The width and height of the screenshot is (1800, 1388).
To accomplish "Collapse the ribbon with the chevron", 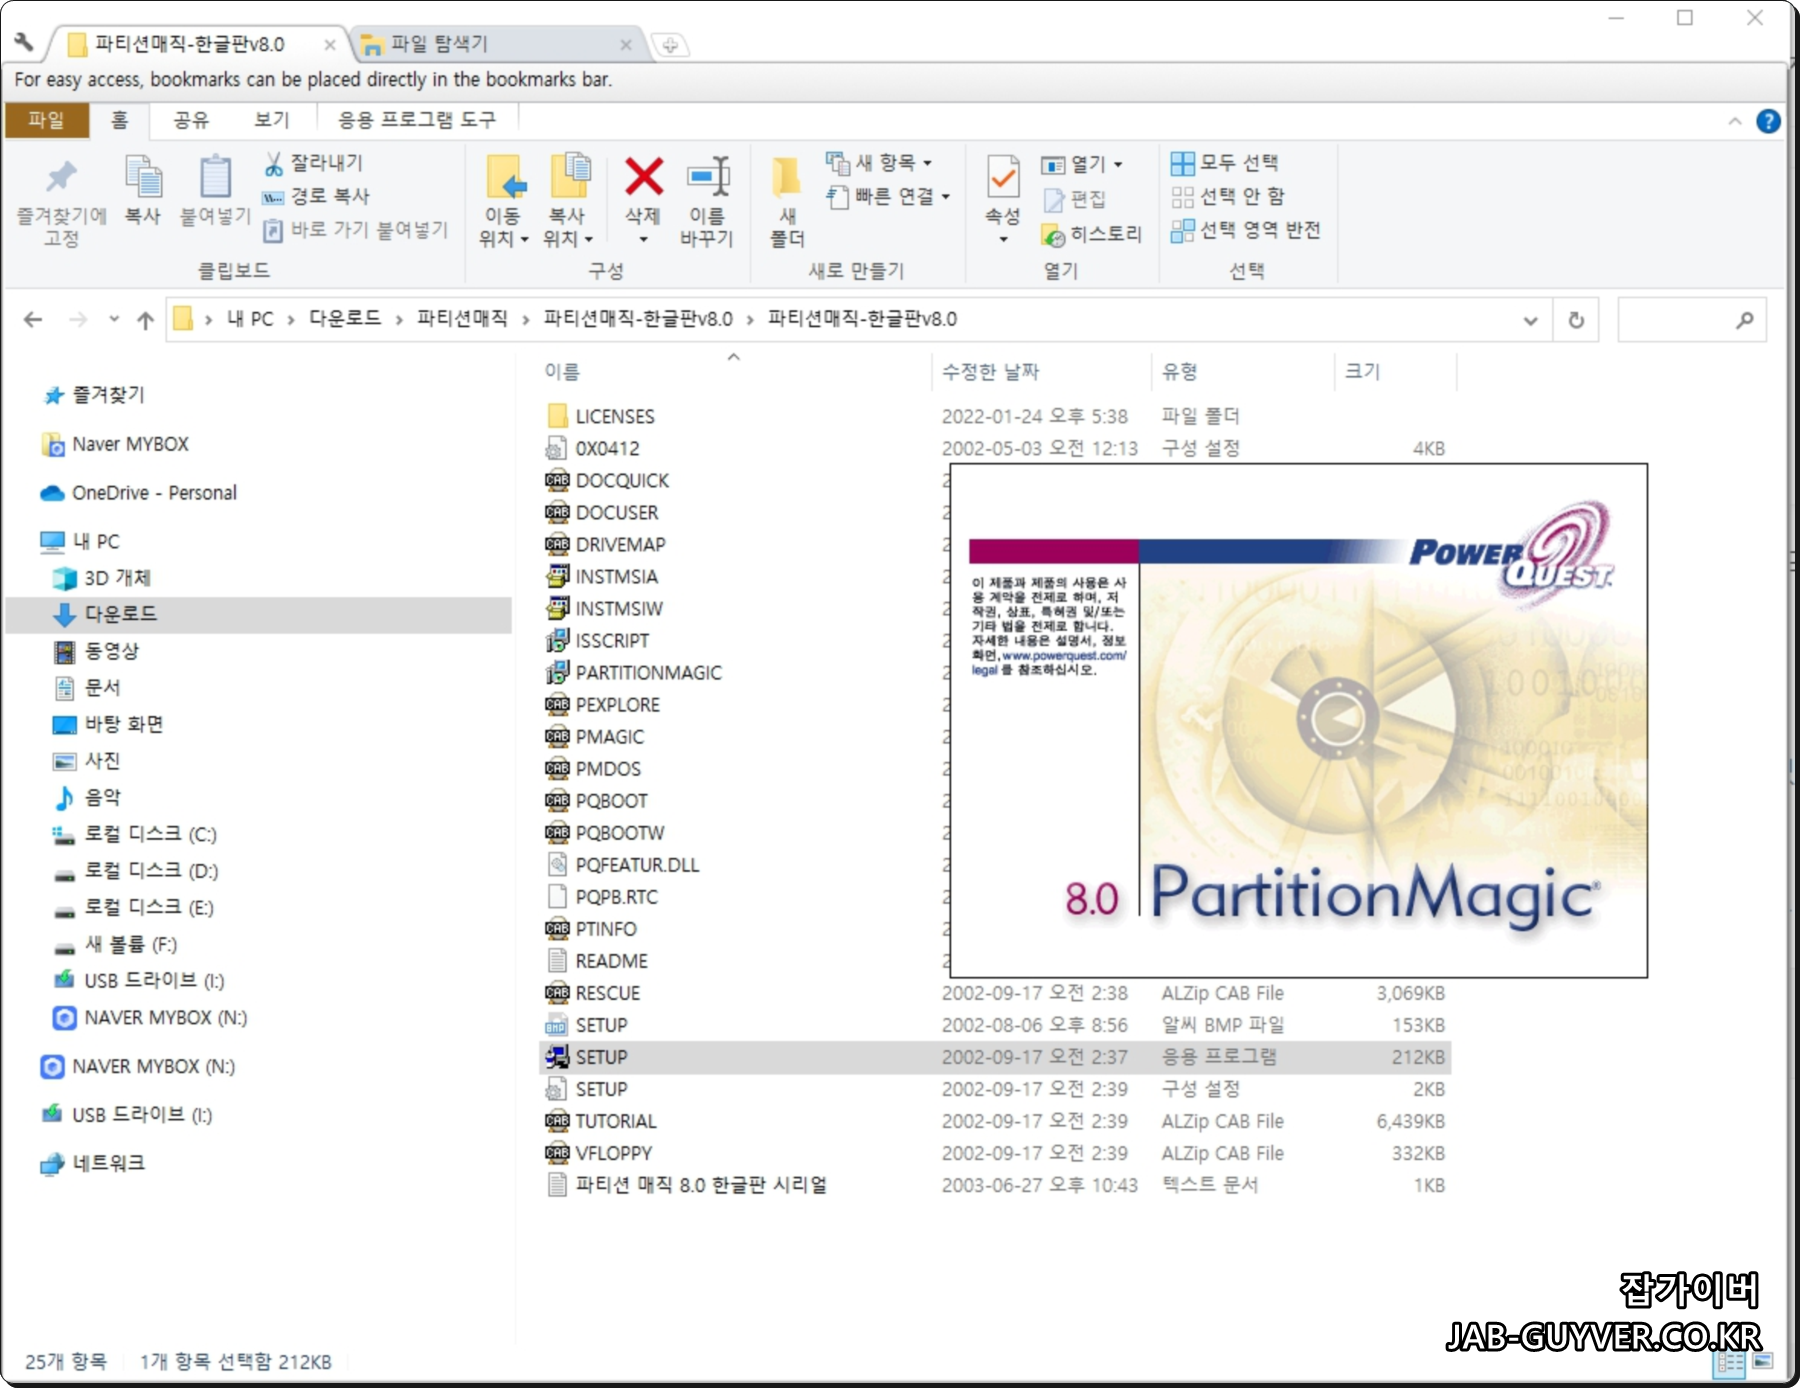I will [x=1735, y=121].
